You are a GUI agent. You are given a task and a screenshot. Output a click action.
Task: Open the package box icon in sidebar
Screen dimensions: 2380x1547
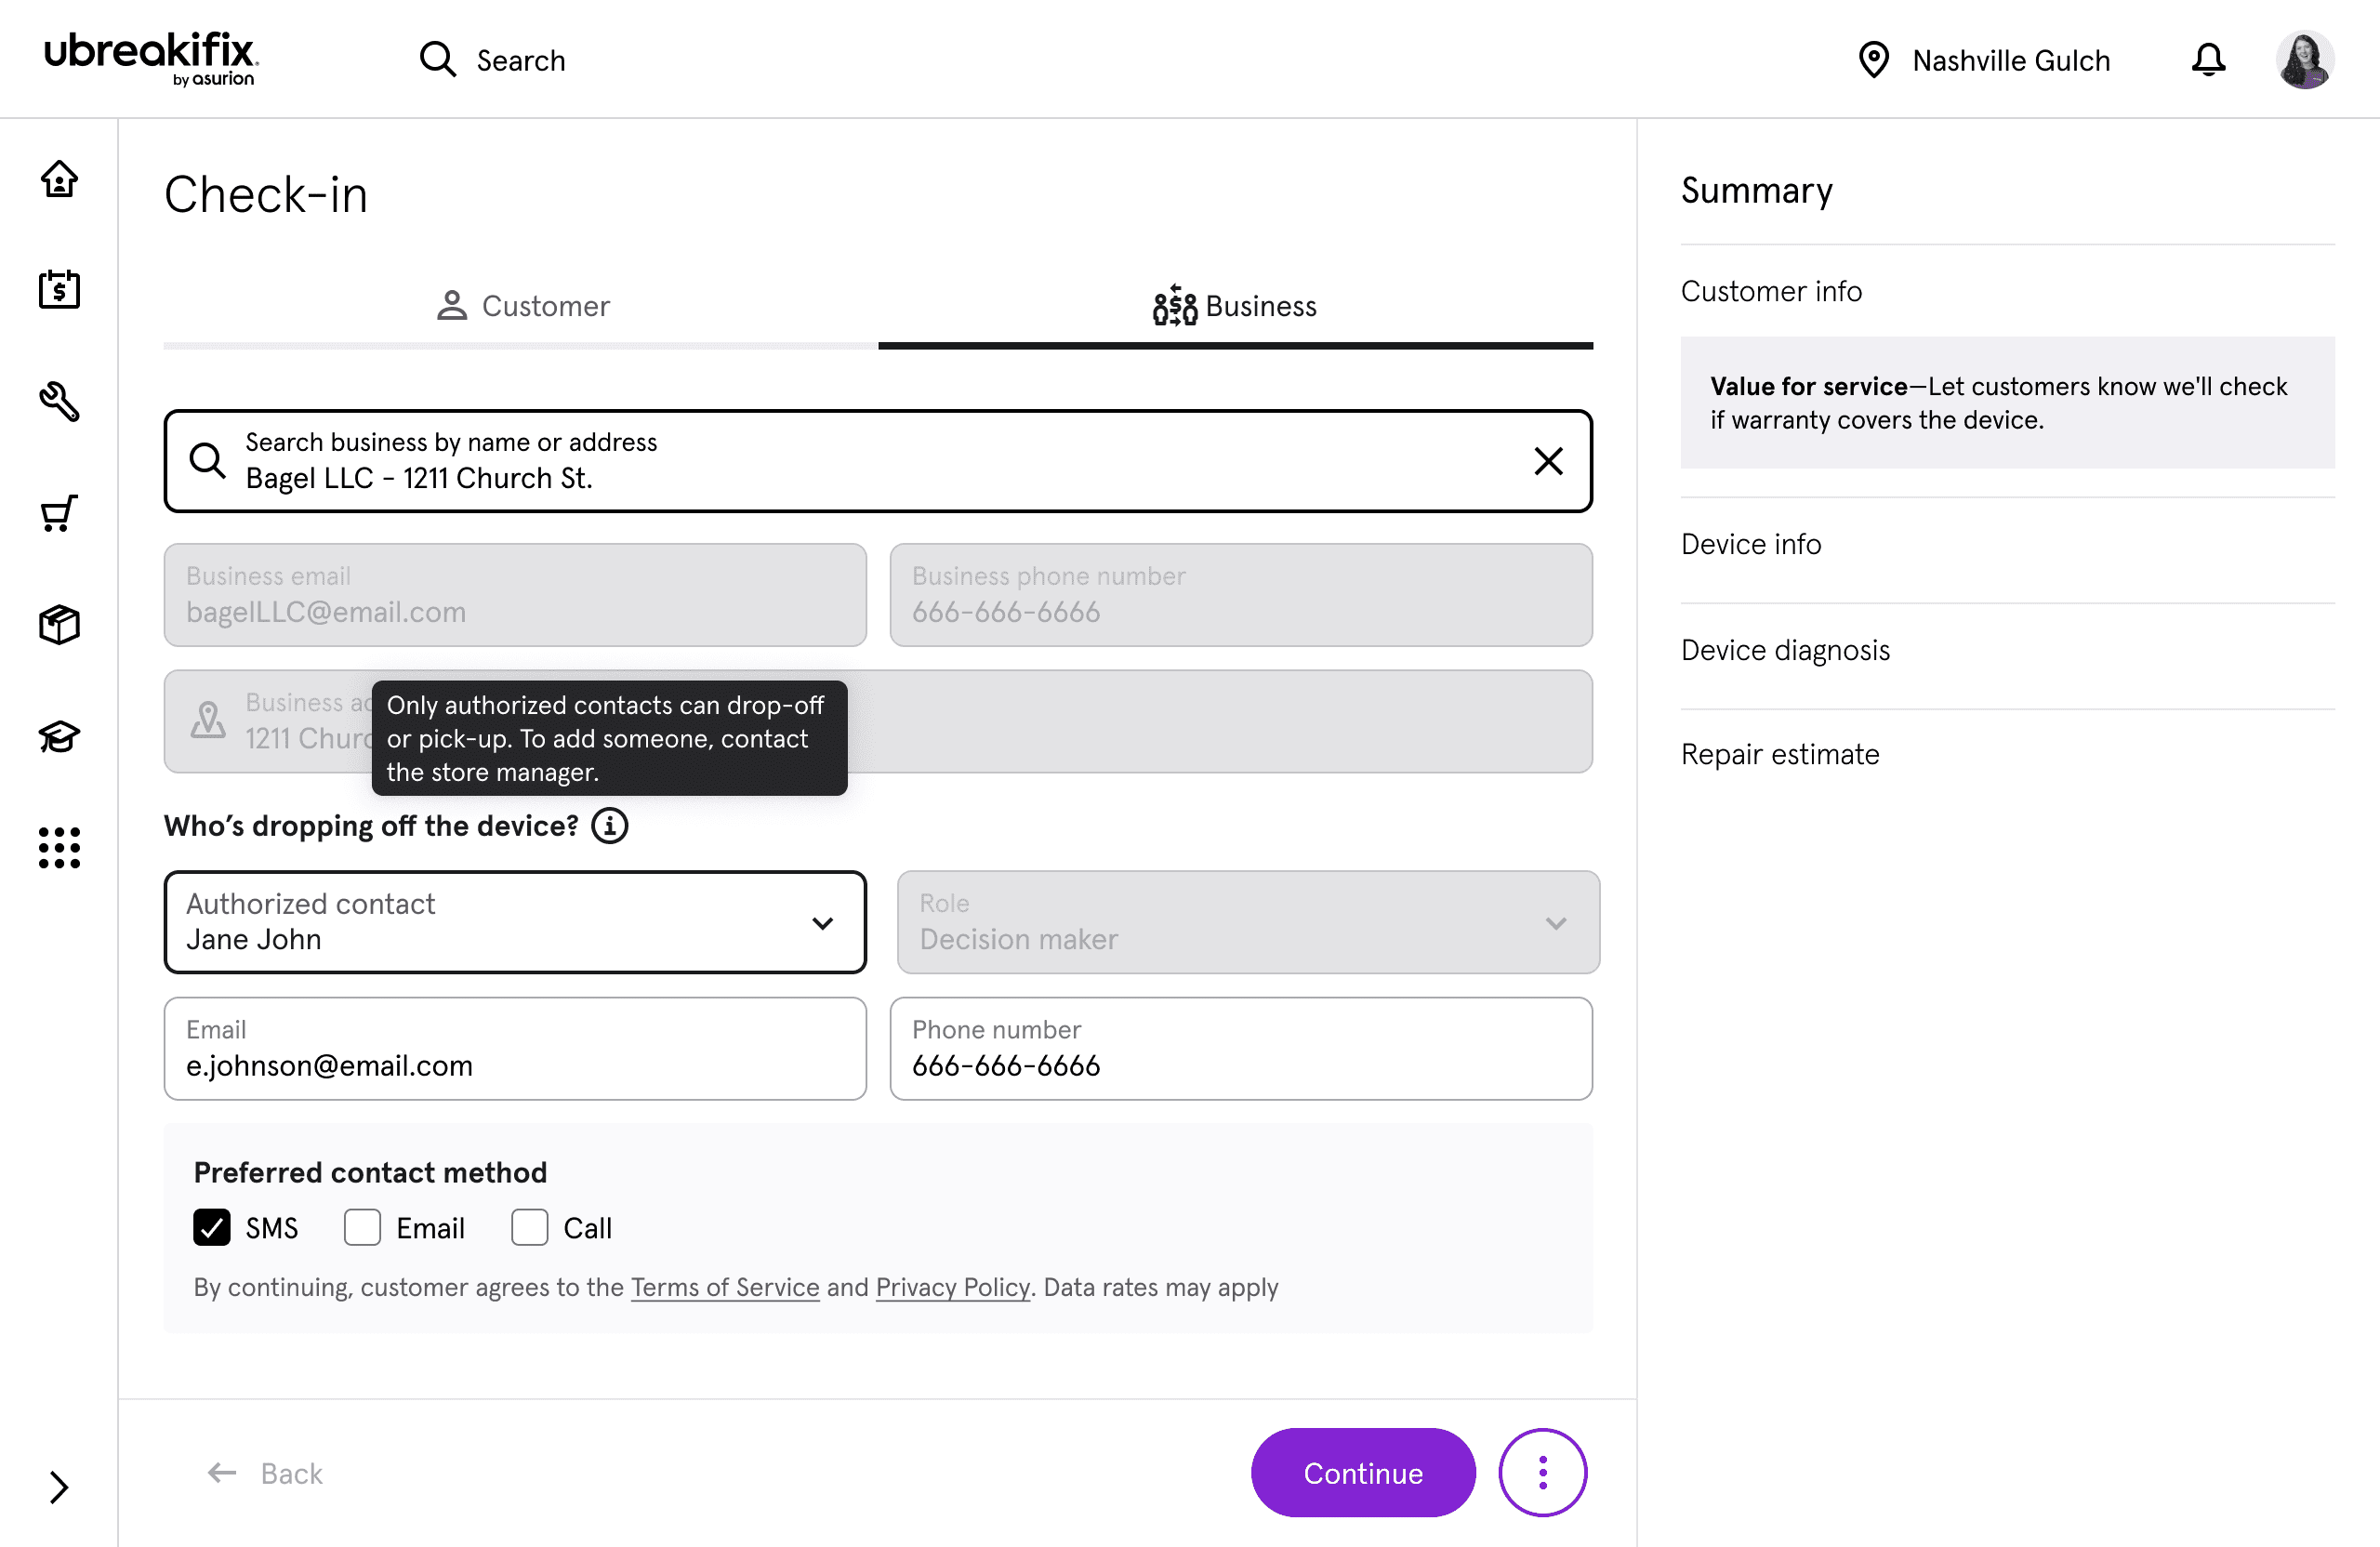(x=59, y=625)
